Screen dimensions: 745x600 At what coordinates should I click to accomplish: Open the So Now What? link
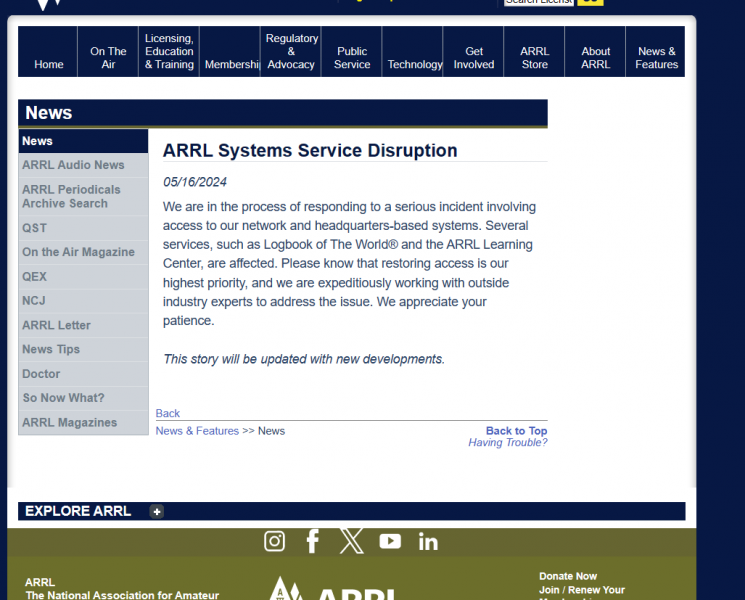pyautogui.click(x=83, y=398)
